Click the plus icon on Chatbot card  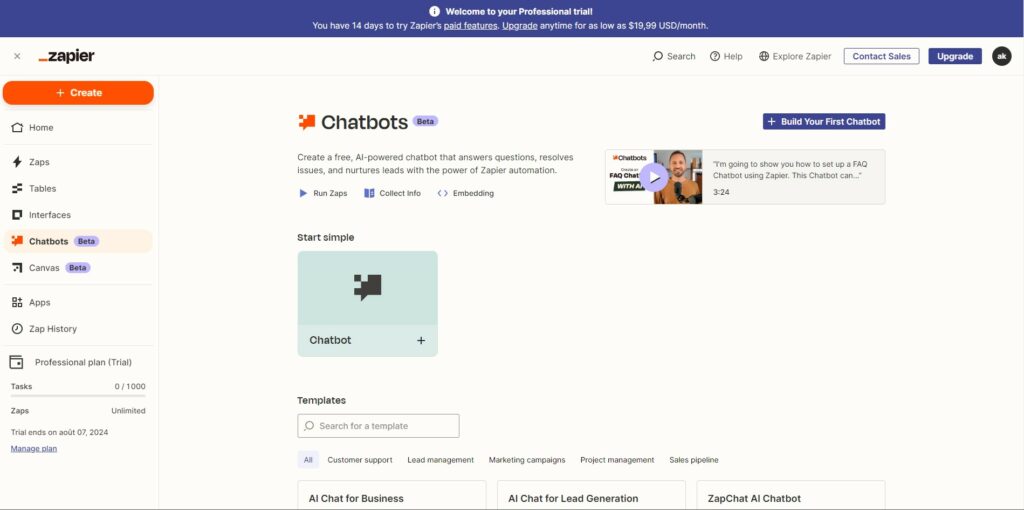click(x=421, y=340)
